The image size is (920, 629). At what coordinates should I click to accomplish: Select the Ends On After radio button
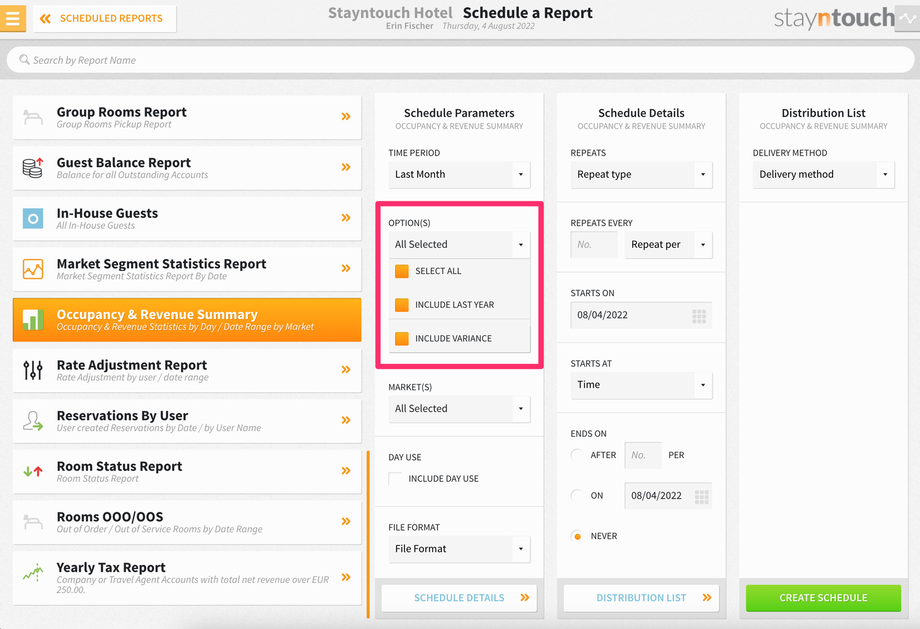click(577, 455)
